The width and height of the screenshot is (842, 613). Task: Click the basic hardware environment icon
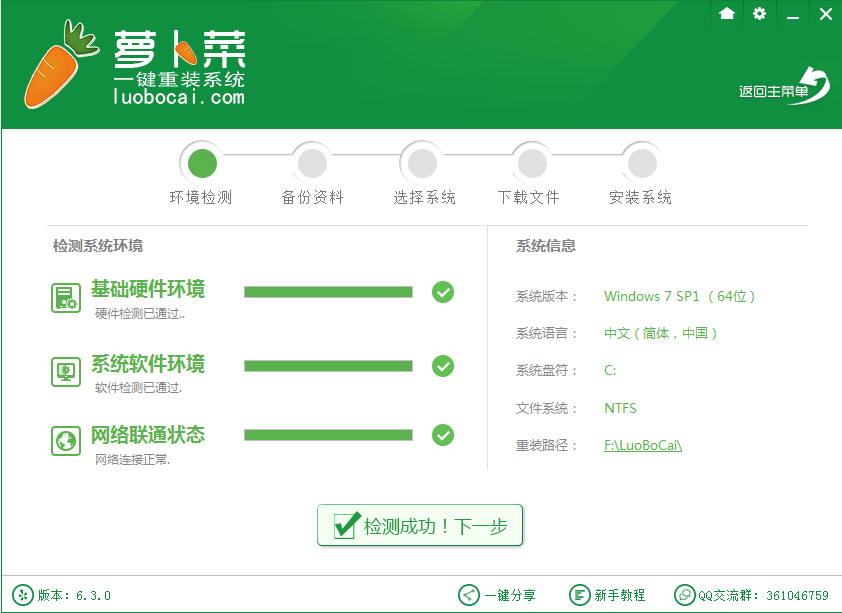(66, 297)
